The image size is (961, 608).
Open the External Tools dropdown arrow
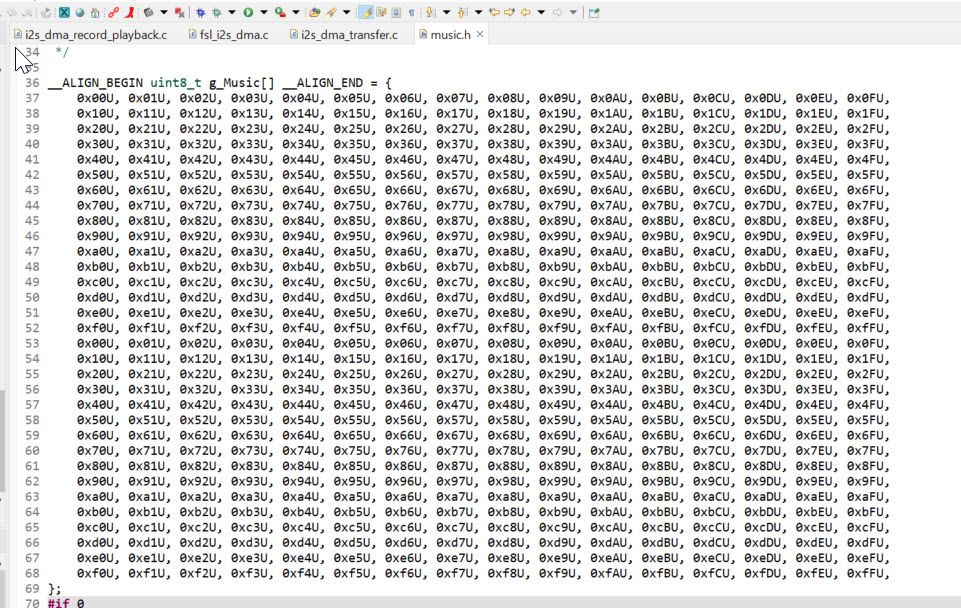point(295,12)
